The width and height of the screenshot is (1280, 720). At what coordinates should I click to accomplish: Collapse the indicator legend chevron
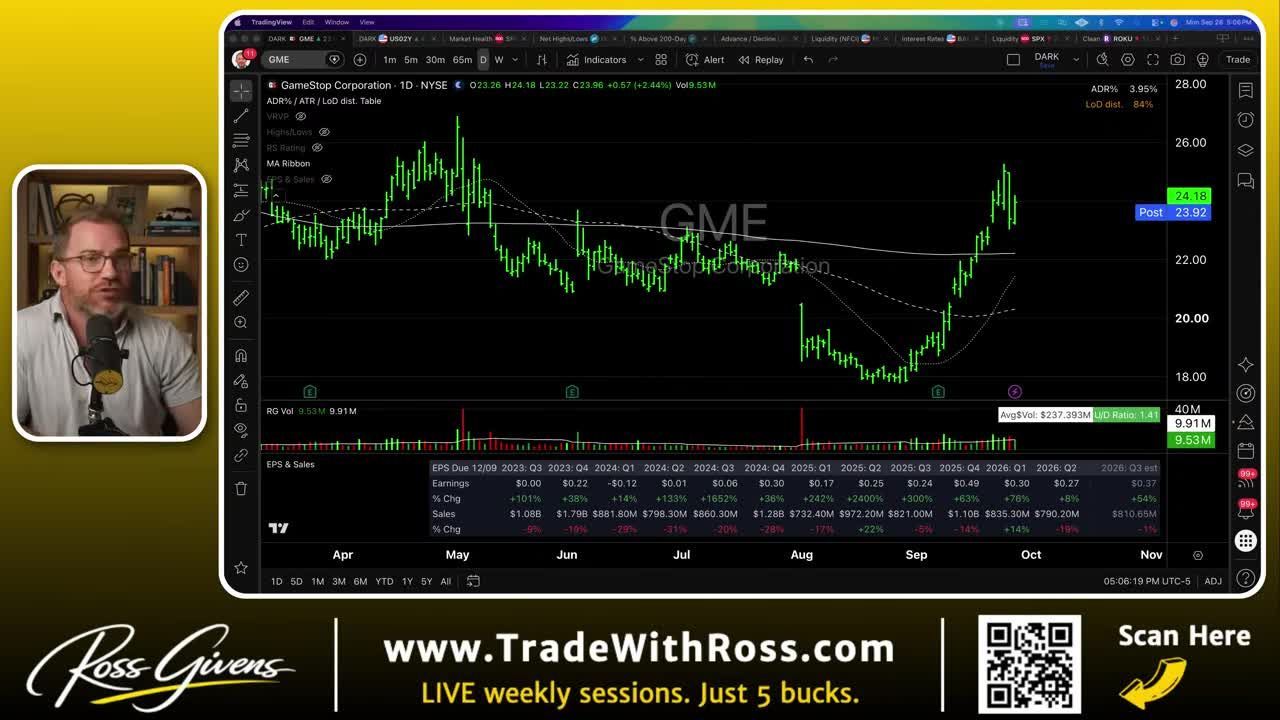[x=276, y=194]
